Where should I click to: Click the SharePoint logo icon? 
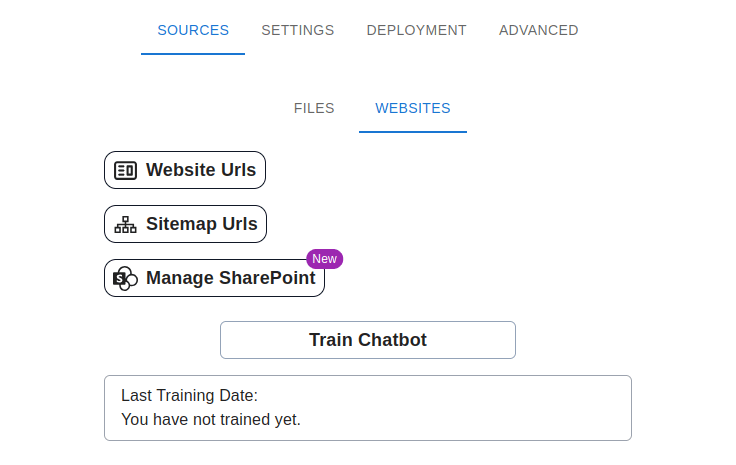(x=125, y=278)
